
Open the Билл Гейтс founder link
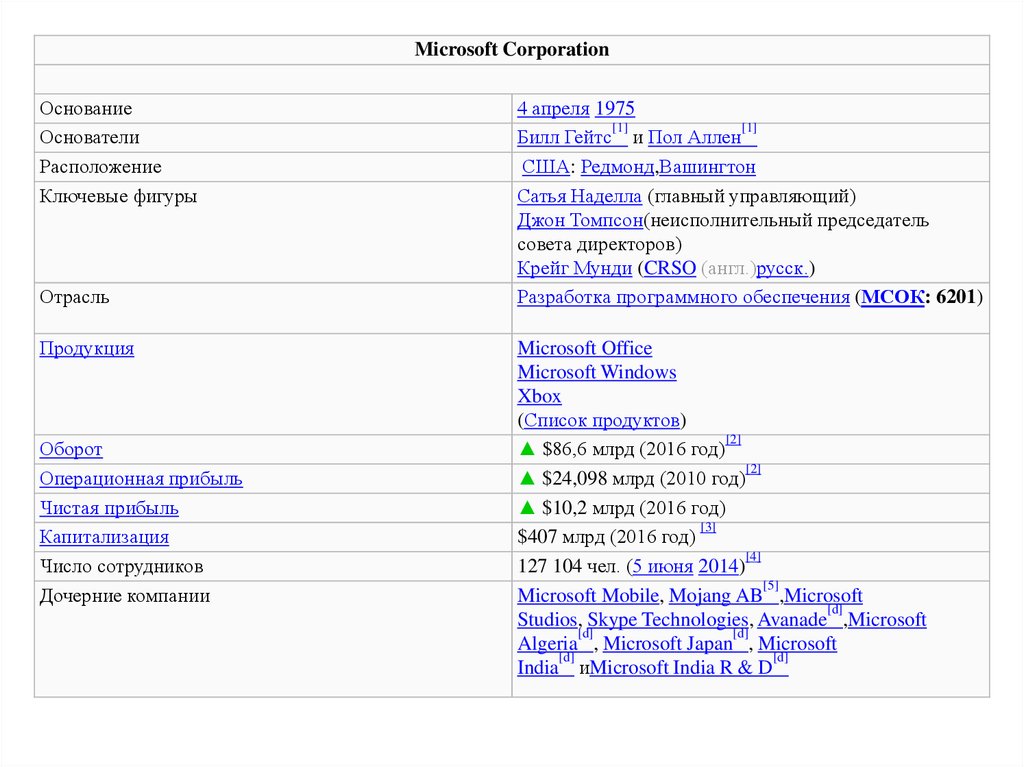[x=564, y=138]
